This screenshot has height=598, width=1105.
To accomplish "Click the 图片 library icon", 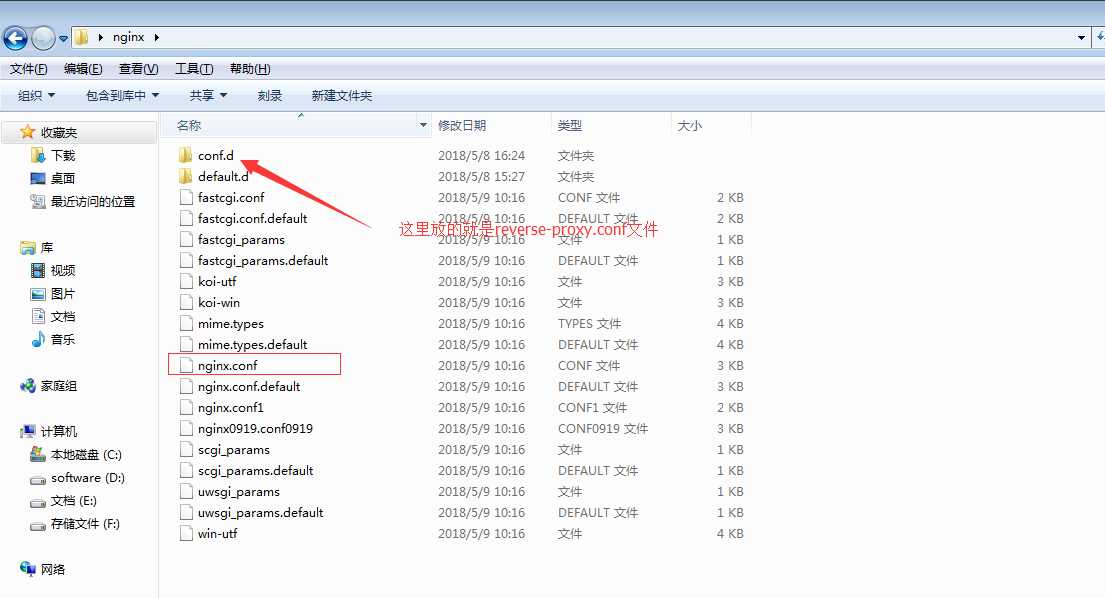I will 38,294.
